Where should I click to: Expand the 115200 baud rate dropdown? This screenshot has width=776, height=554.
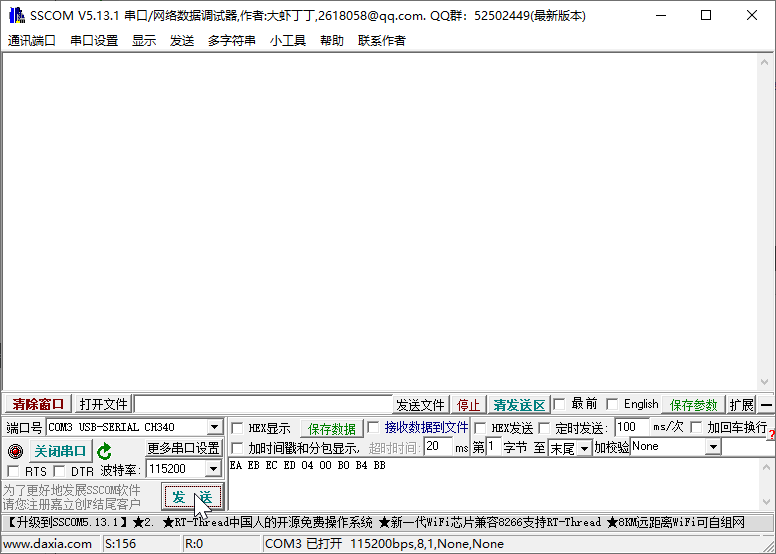pyautogui.click(x=213, y=468)
